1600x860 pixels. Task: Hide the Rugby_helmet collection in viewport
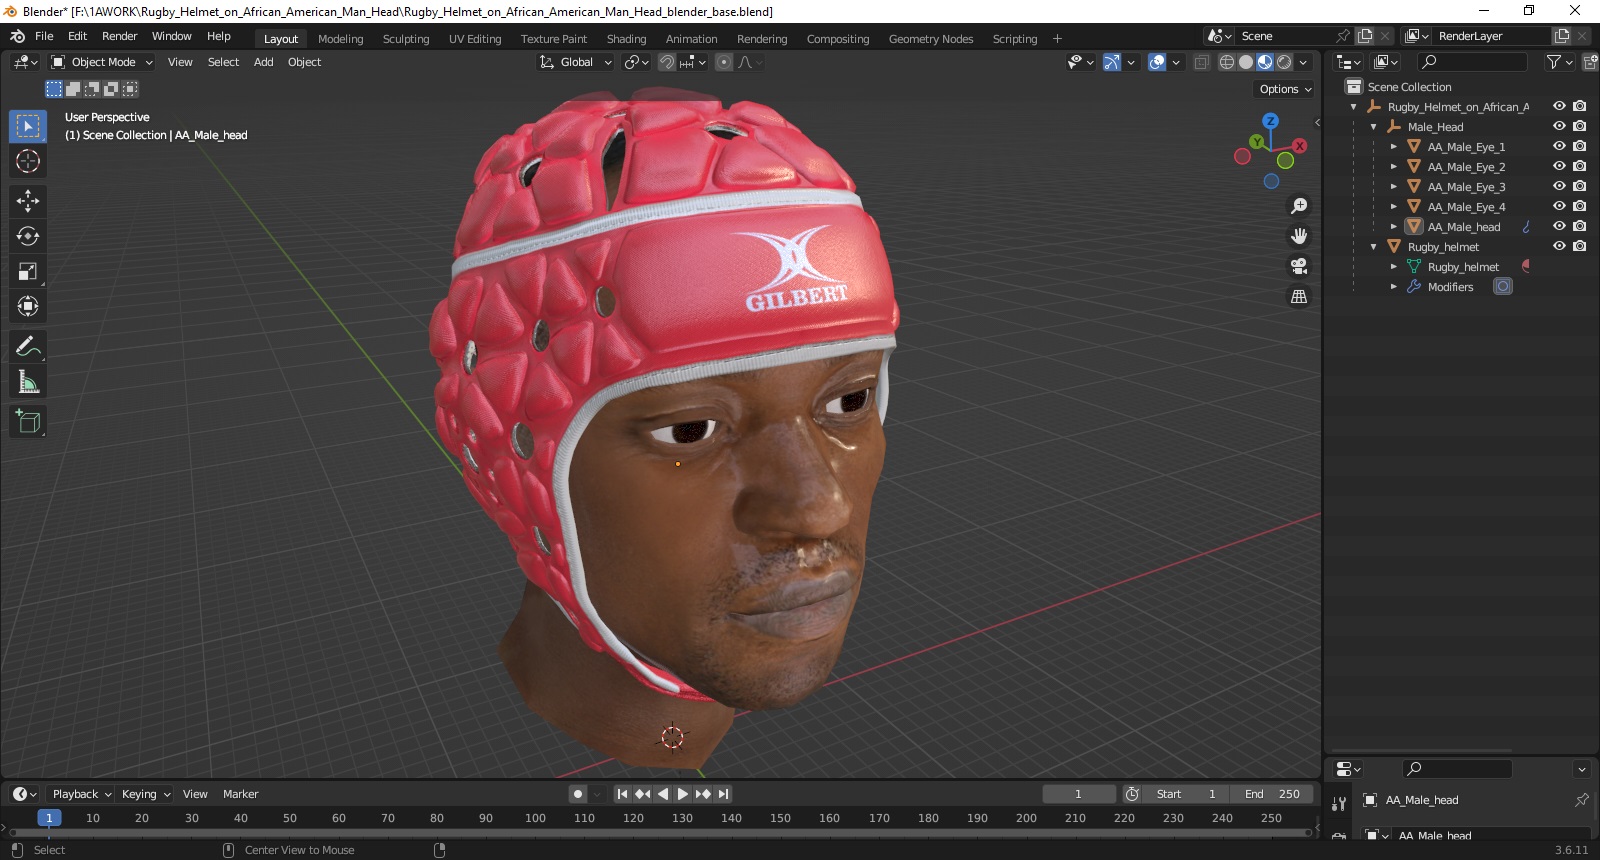pos(1559,246)
